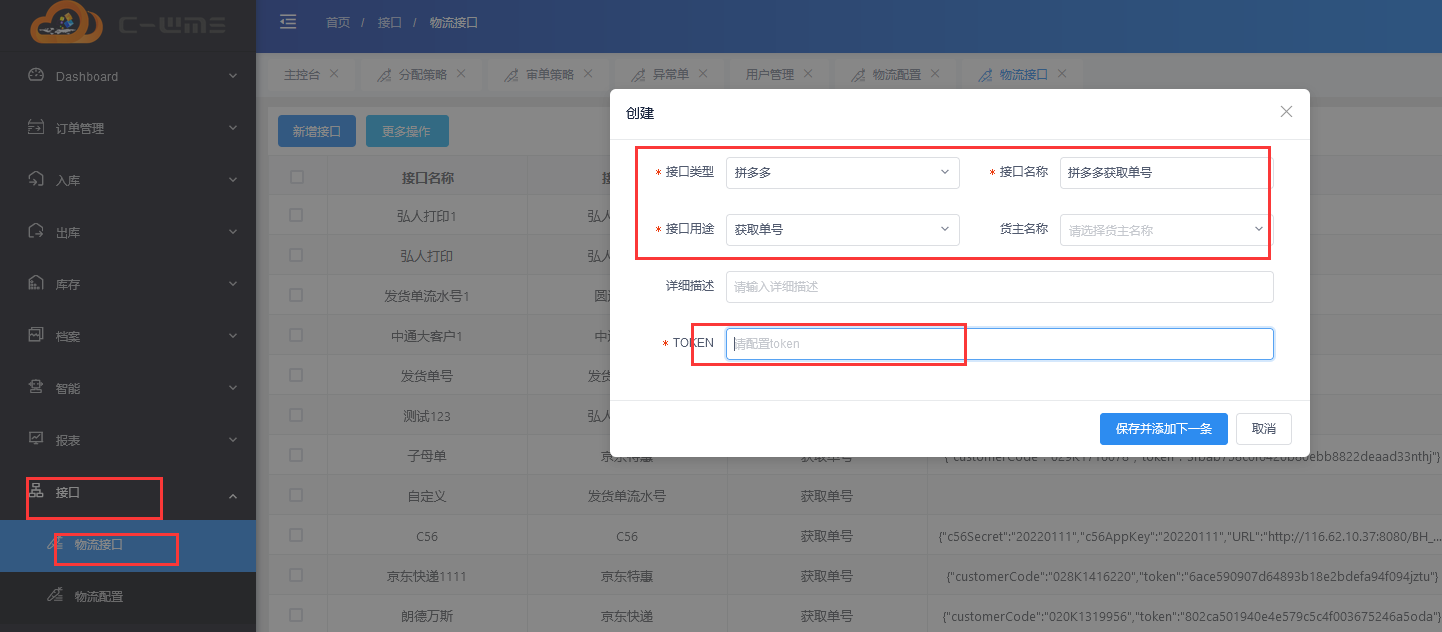
Task: Expand the 订单管理 sidebar menu
Action: pyautogui.click(x=233, y=128)
